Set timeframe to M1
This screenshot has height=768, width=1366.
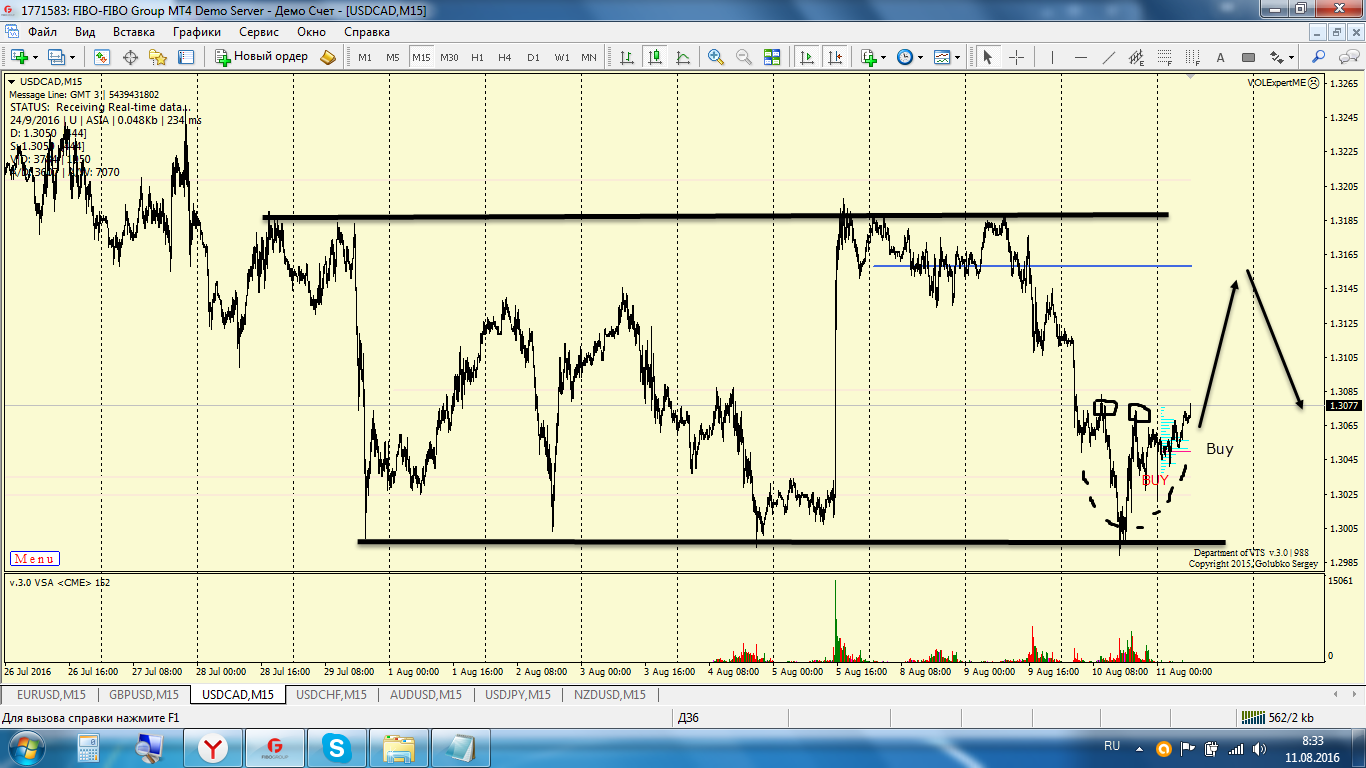365,57
